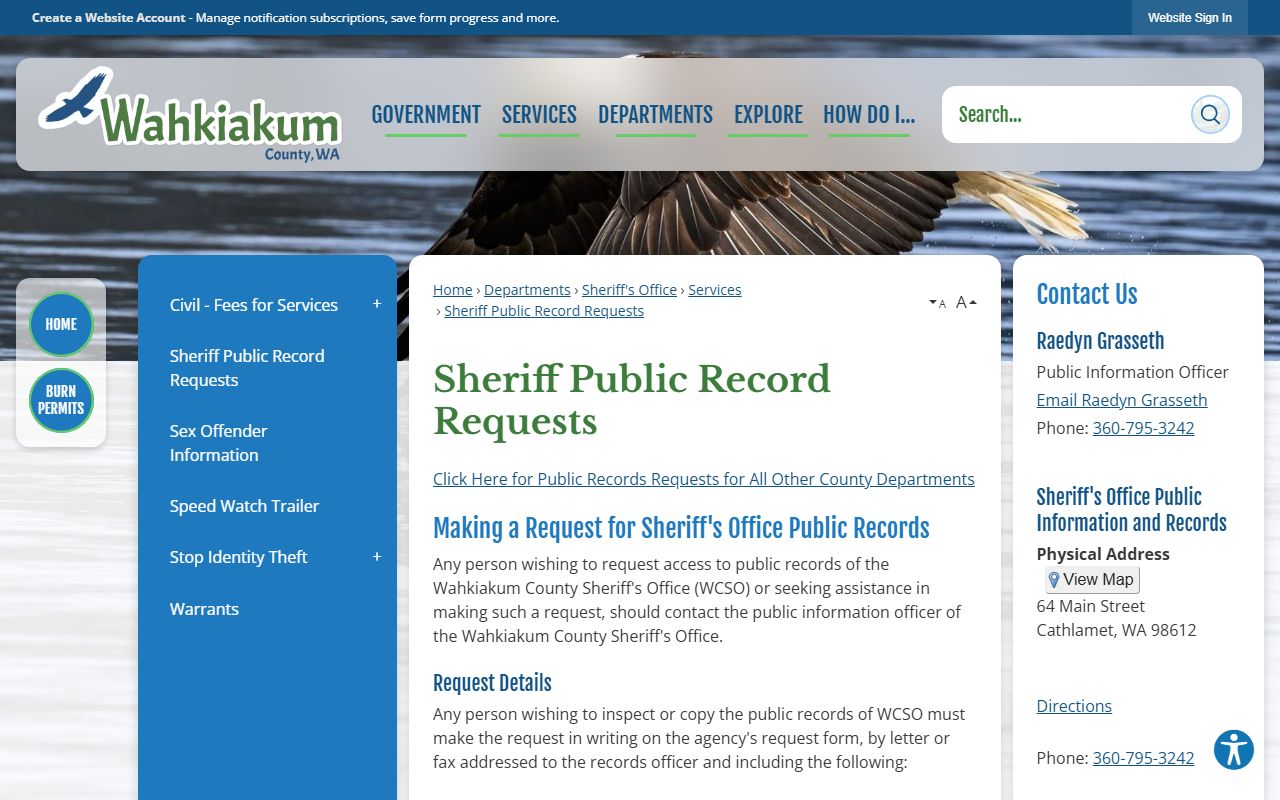Open the Directions link

coord(1074,706)
